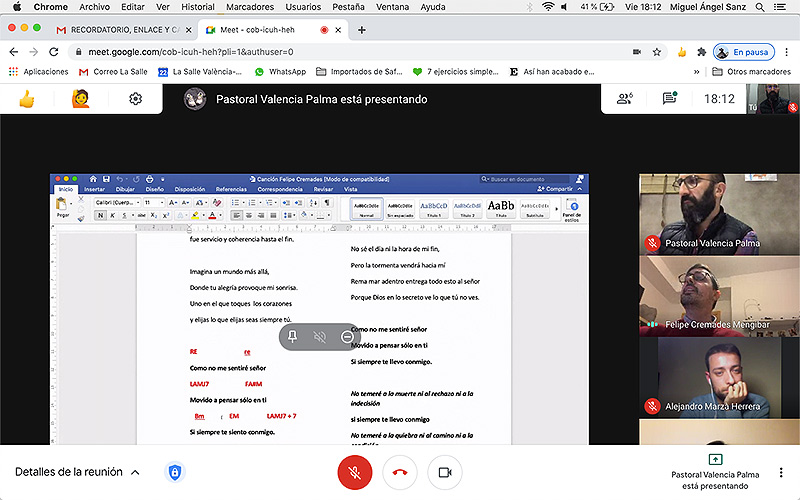800x500 pixels.
Task: Open the Meet extension settings gear
Action: click(x=135, y=98)
